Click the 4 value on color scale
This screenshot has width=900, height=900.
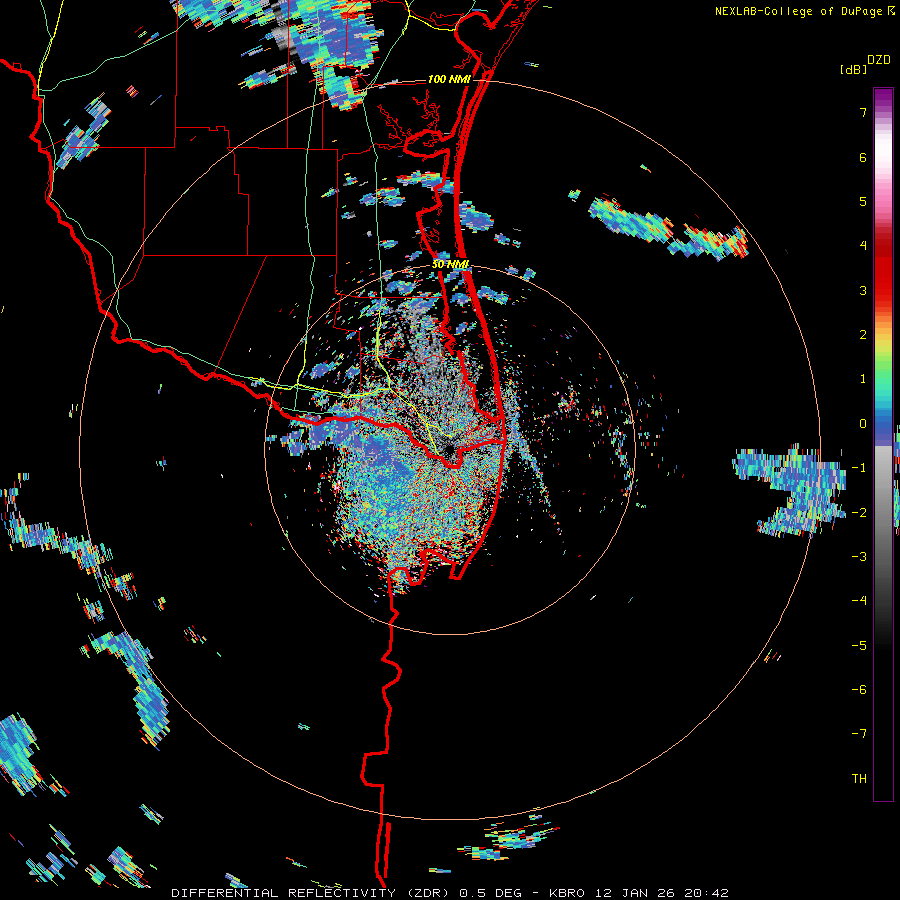[863, 246]
